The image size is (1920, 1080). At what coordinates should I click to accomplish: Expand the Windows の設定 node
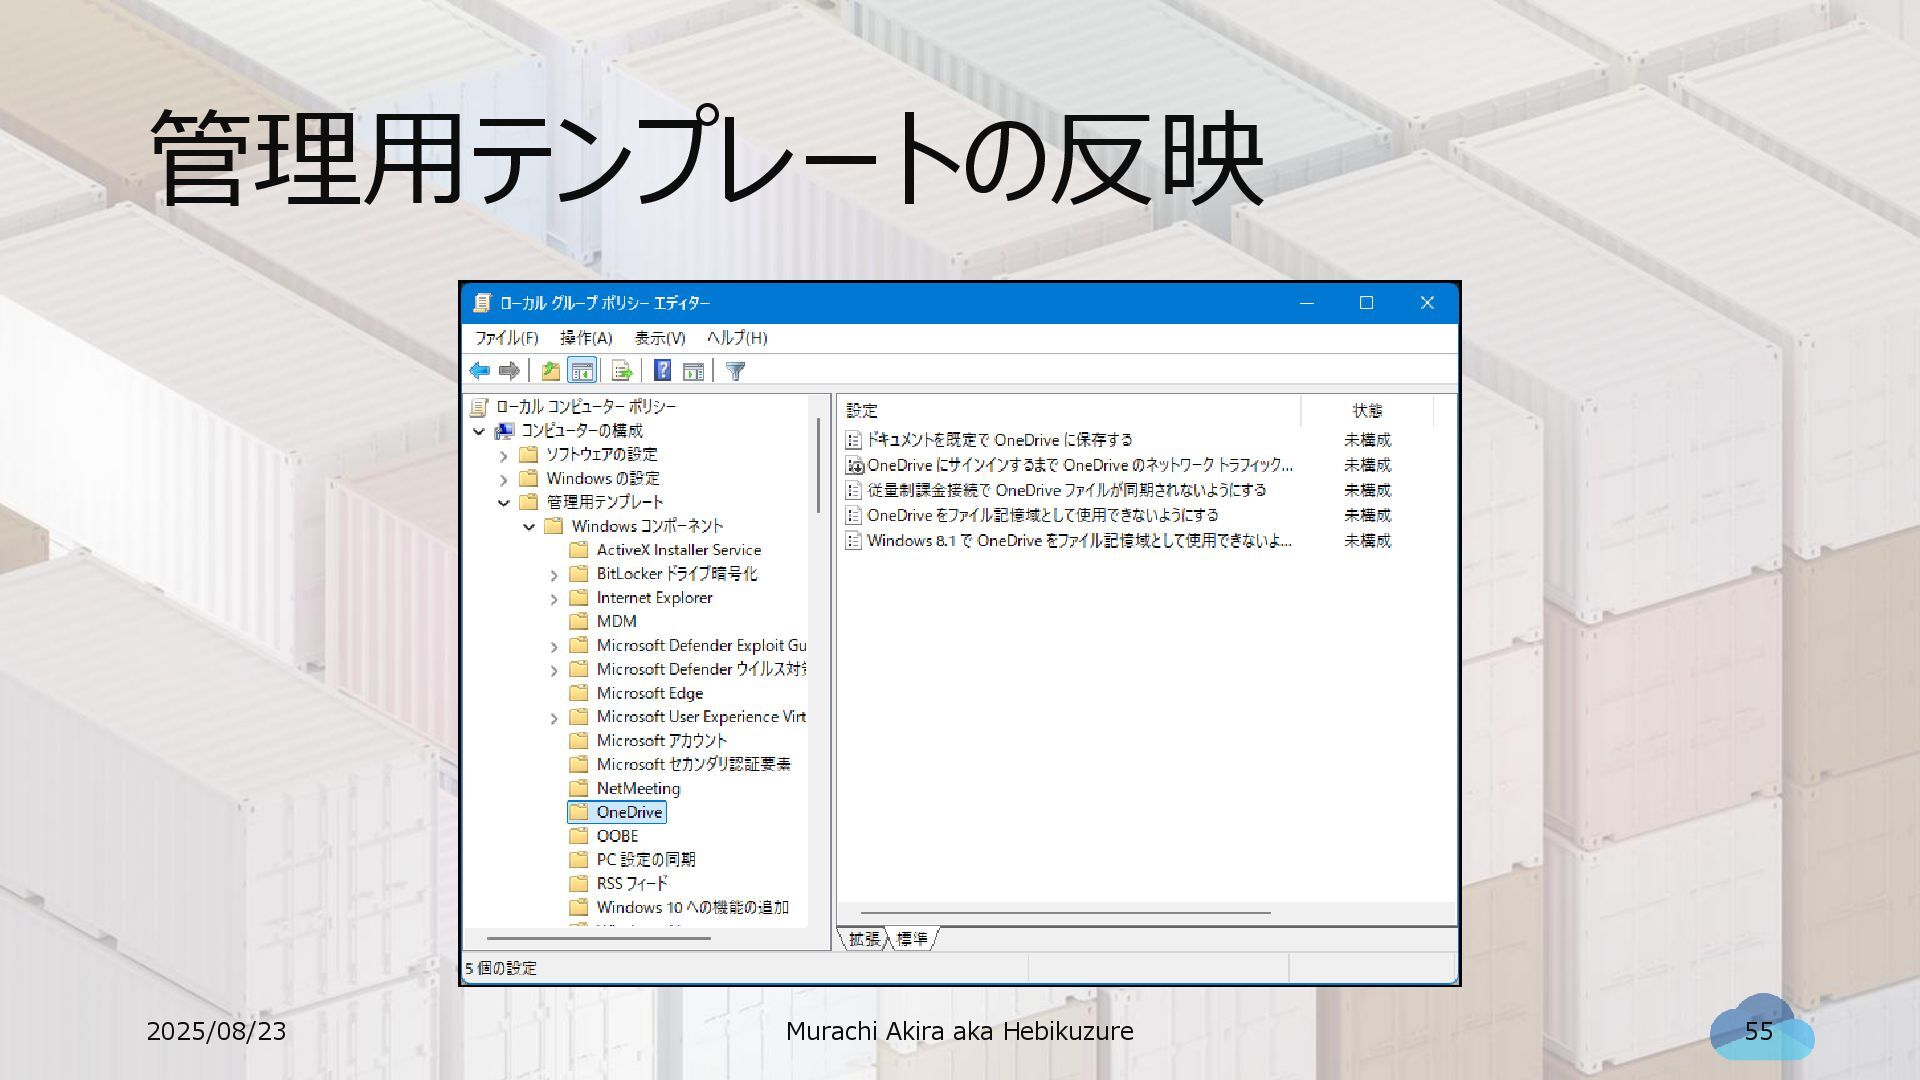(x=504, y=479)
